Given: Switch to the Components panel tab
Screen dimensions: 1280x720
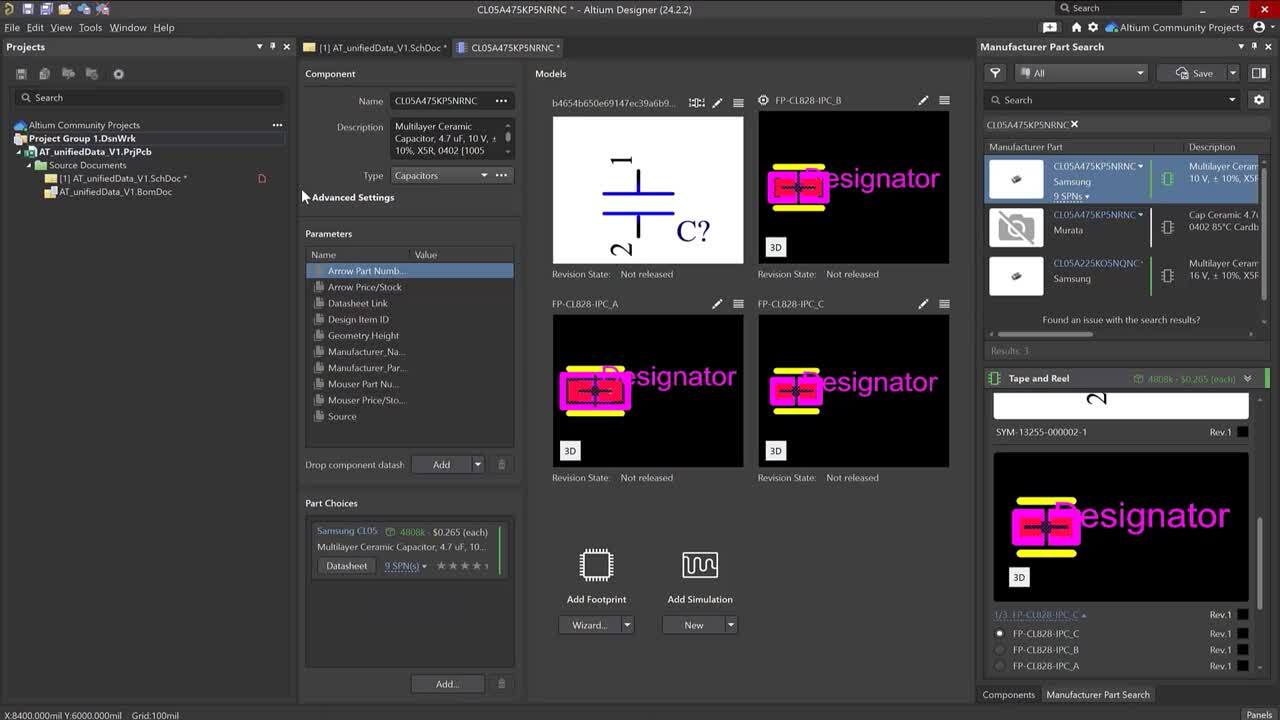Looking at the screenshot, I should (x=1008, y=695).
